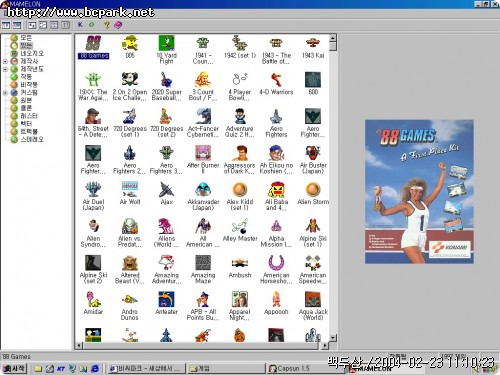Click the game list scroll-up arrow

pos(333,38)
